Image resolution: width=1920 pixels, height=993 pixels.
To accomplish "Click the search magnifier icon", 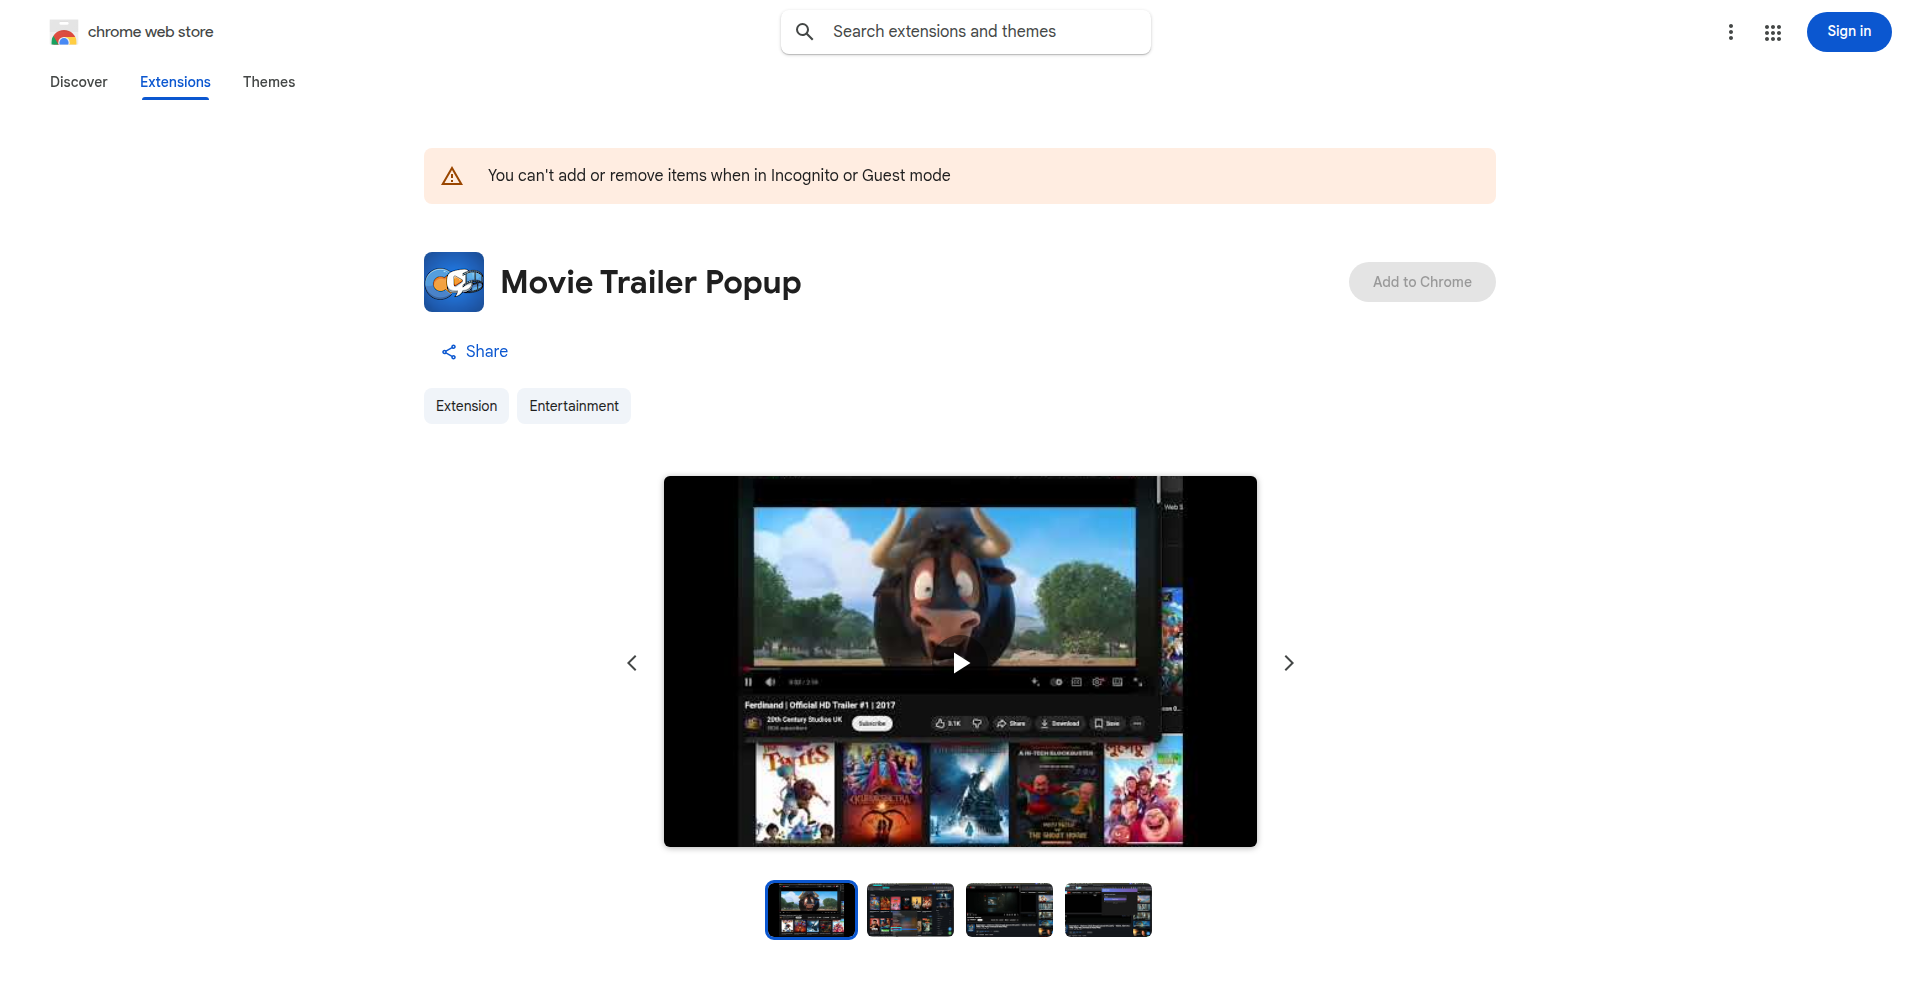I will coord(805,32).
